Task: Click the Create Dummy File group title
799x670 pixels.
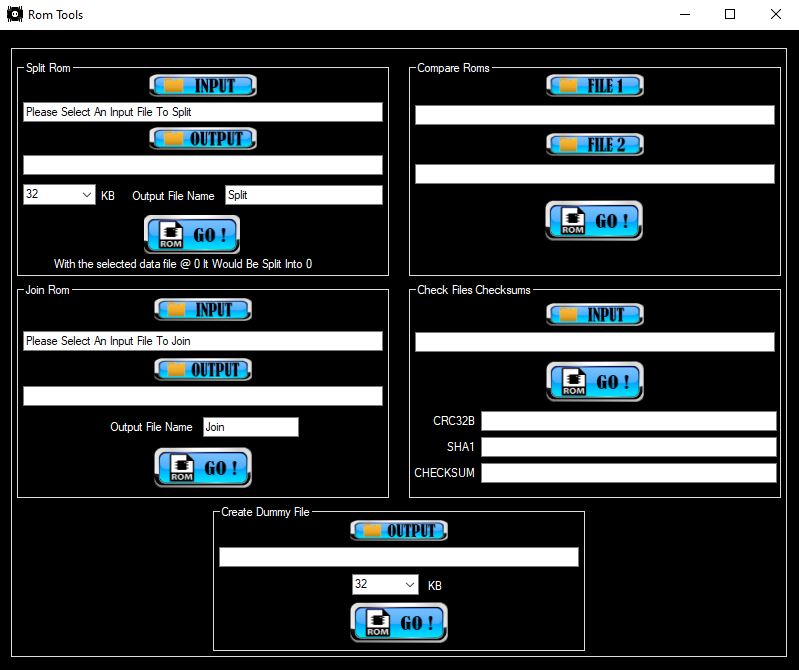Action: (265, 512)
